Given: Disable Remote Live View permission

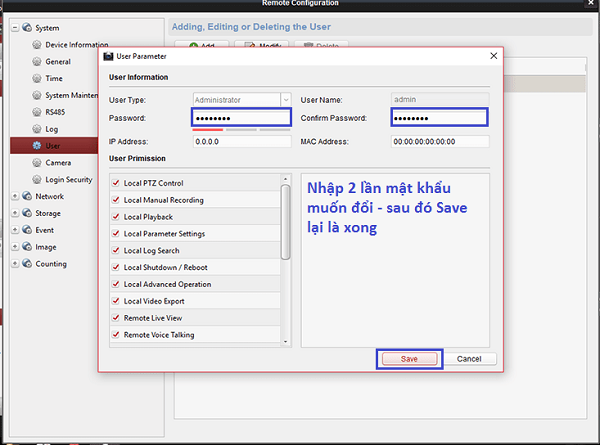Looking at the screenshot, I should 116,317.
